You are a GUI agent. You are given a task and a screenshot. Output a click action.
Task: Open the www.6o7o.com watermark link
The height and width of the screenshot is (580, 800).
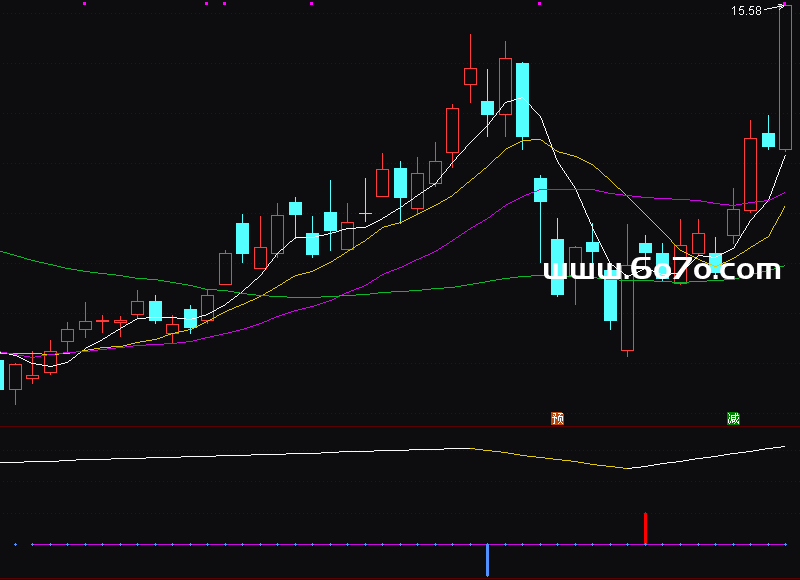pos(661,270)
